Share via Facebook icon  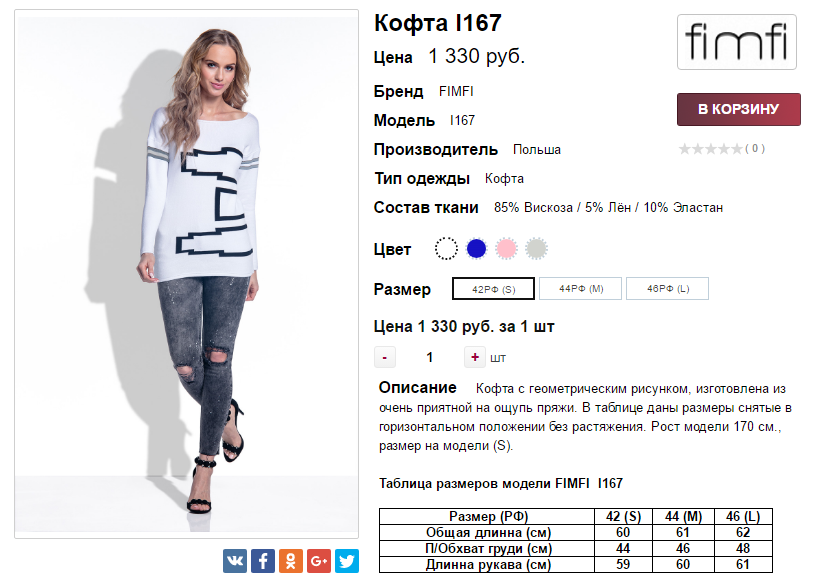click(263, 561)
